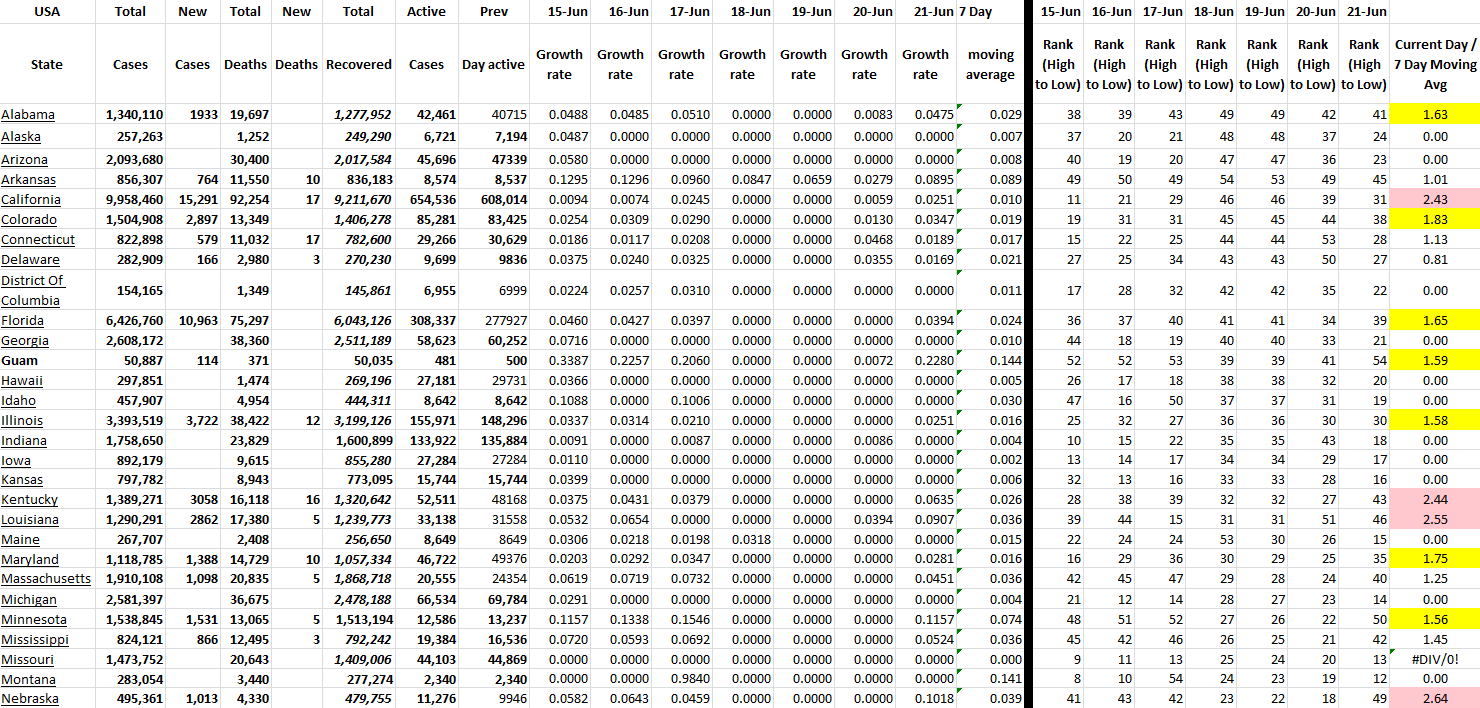This screenshot has width=1480, height=708.
Task: Select the Current Day / 7 Day Moving Avg header
Action: [x=1435, y=64]
